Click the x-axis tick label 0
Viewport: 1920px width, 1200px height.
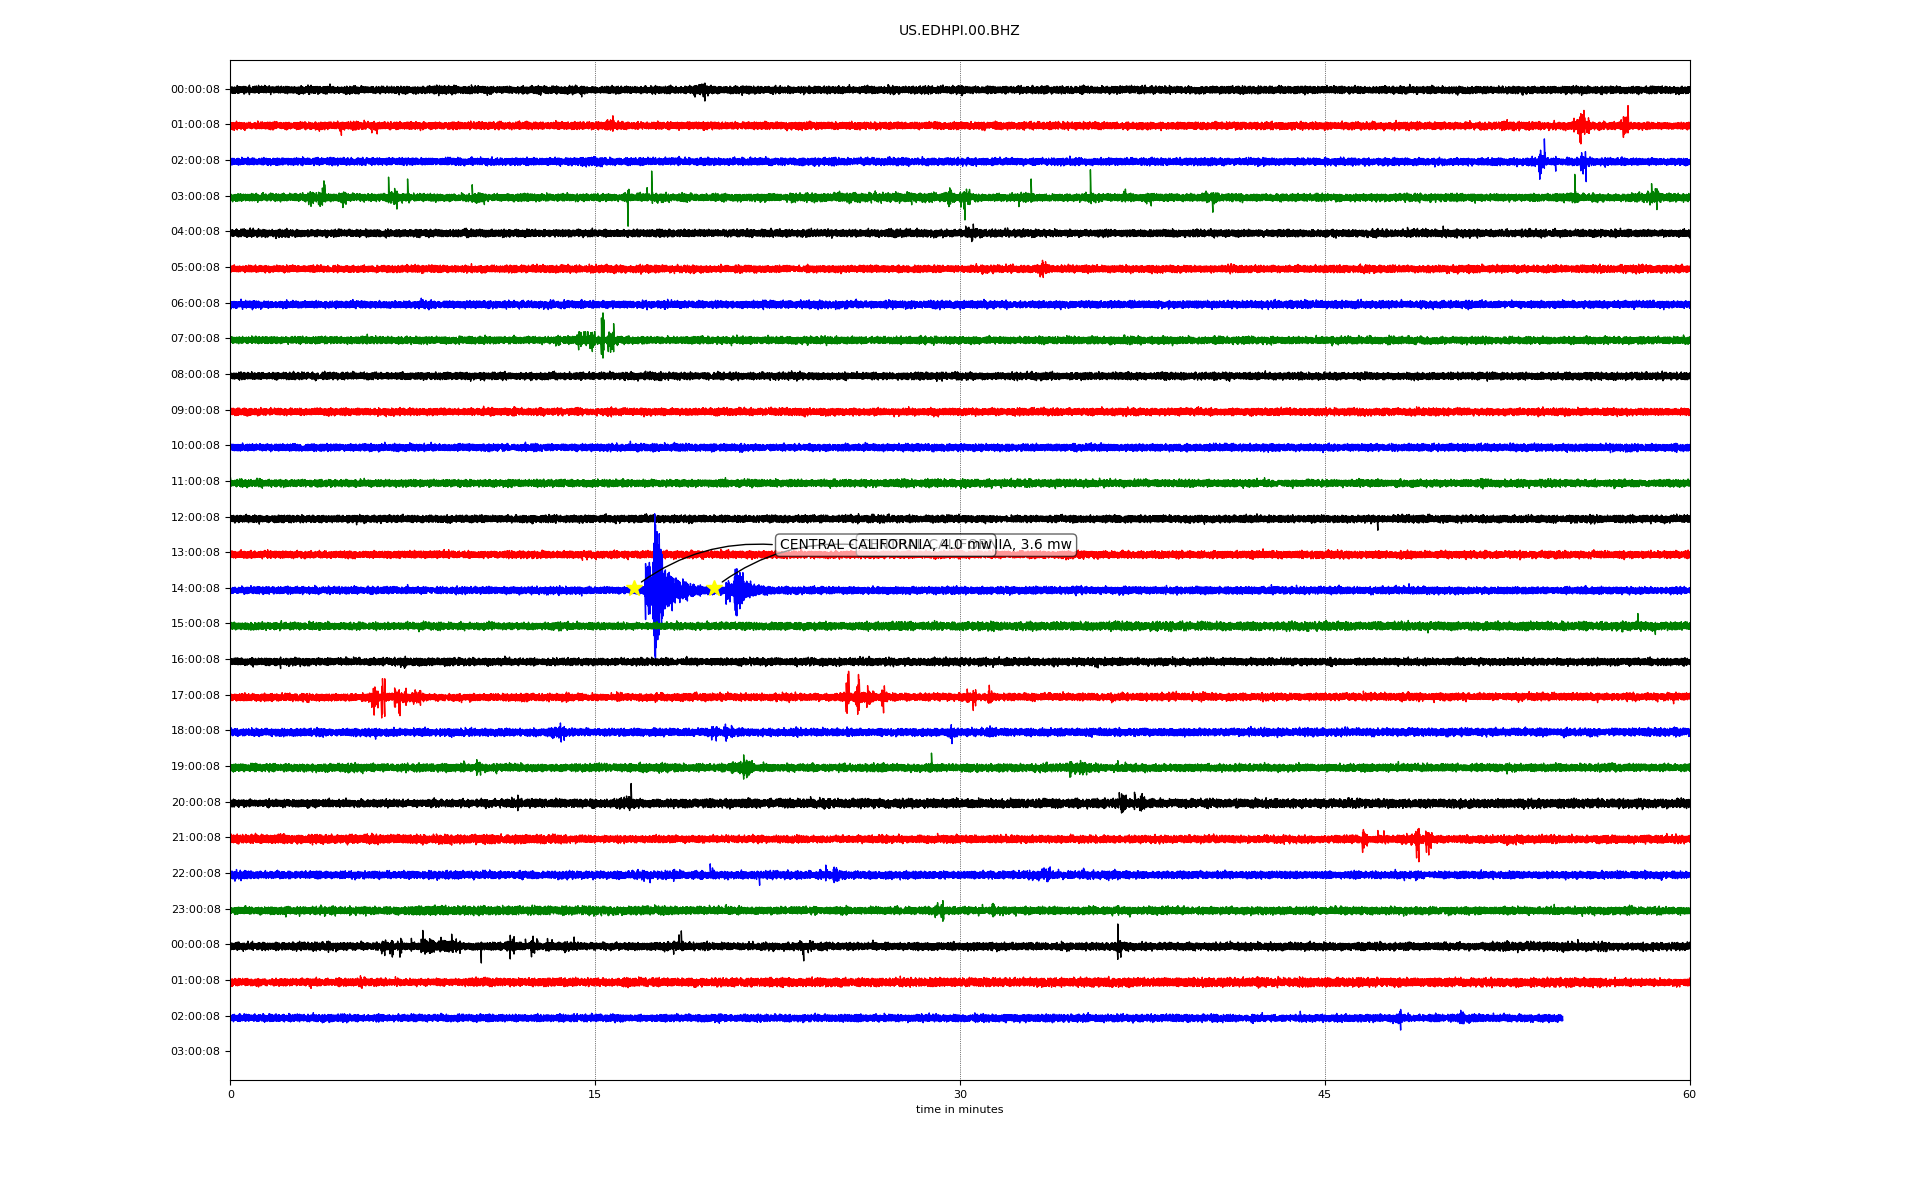(x=231, y=1095)
